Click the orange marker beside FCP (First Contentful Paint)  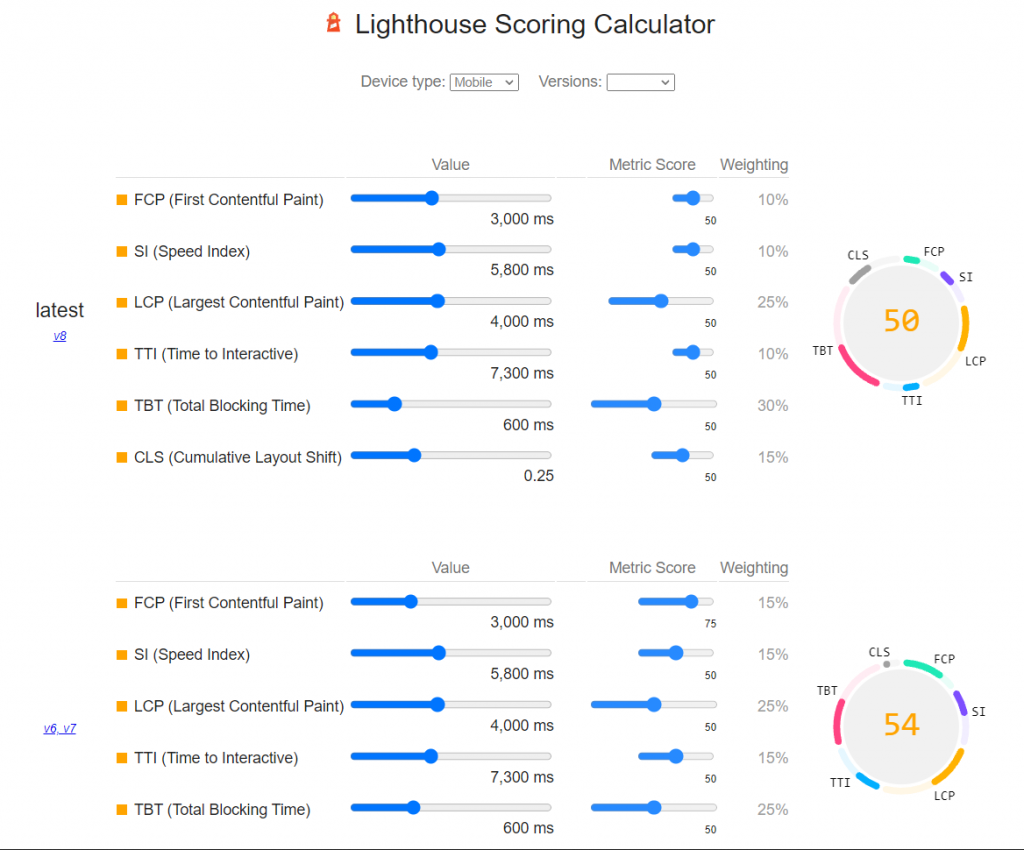(120, 199)
